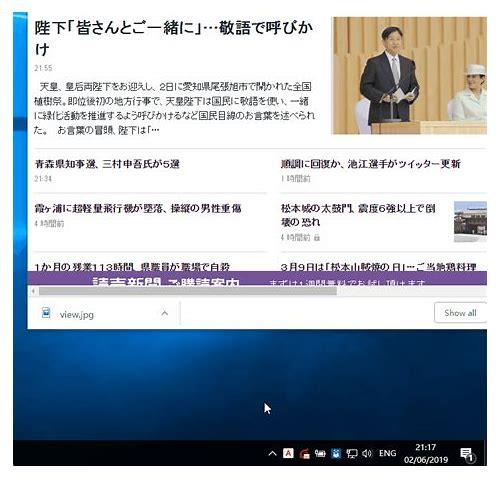This screenshot has width=500, height=478.
Task: Switch input language via ENG indicator
Action: click(x=387, y=453)
